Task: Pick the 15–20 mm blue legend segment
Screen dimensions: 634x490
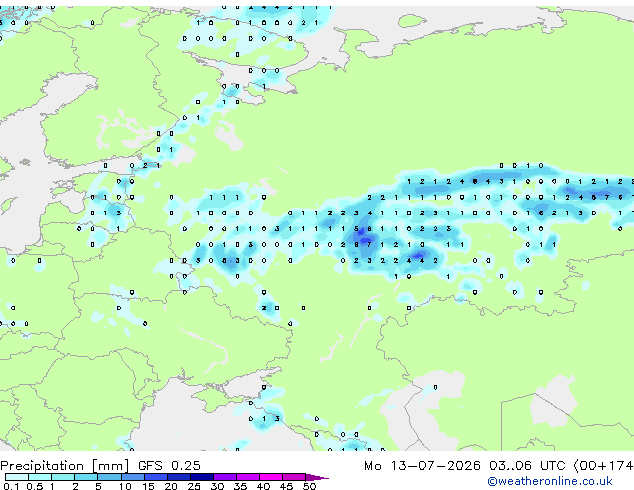Action: (156, 477)
